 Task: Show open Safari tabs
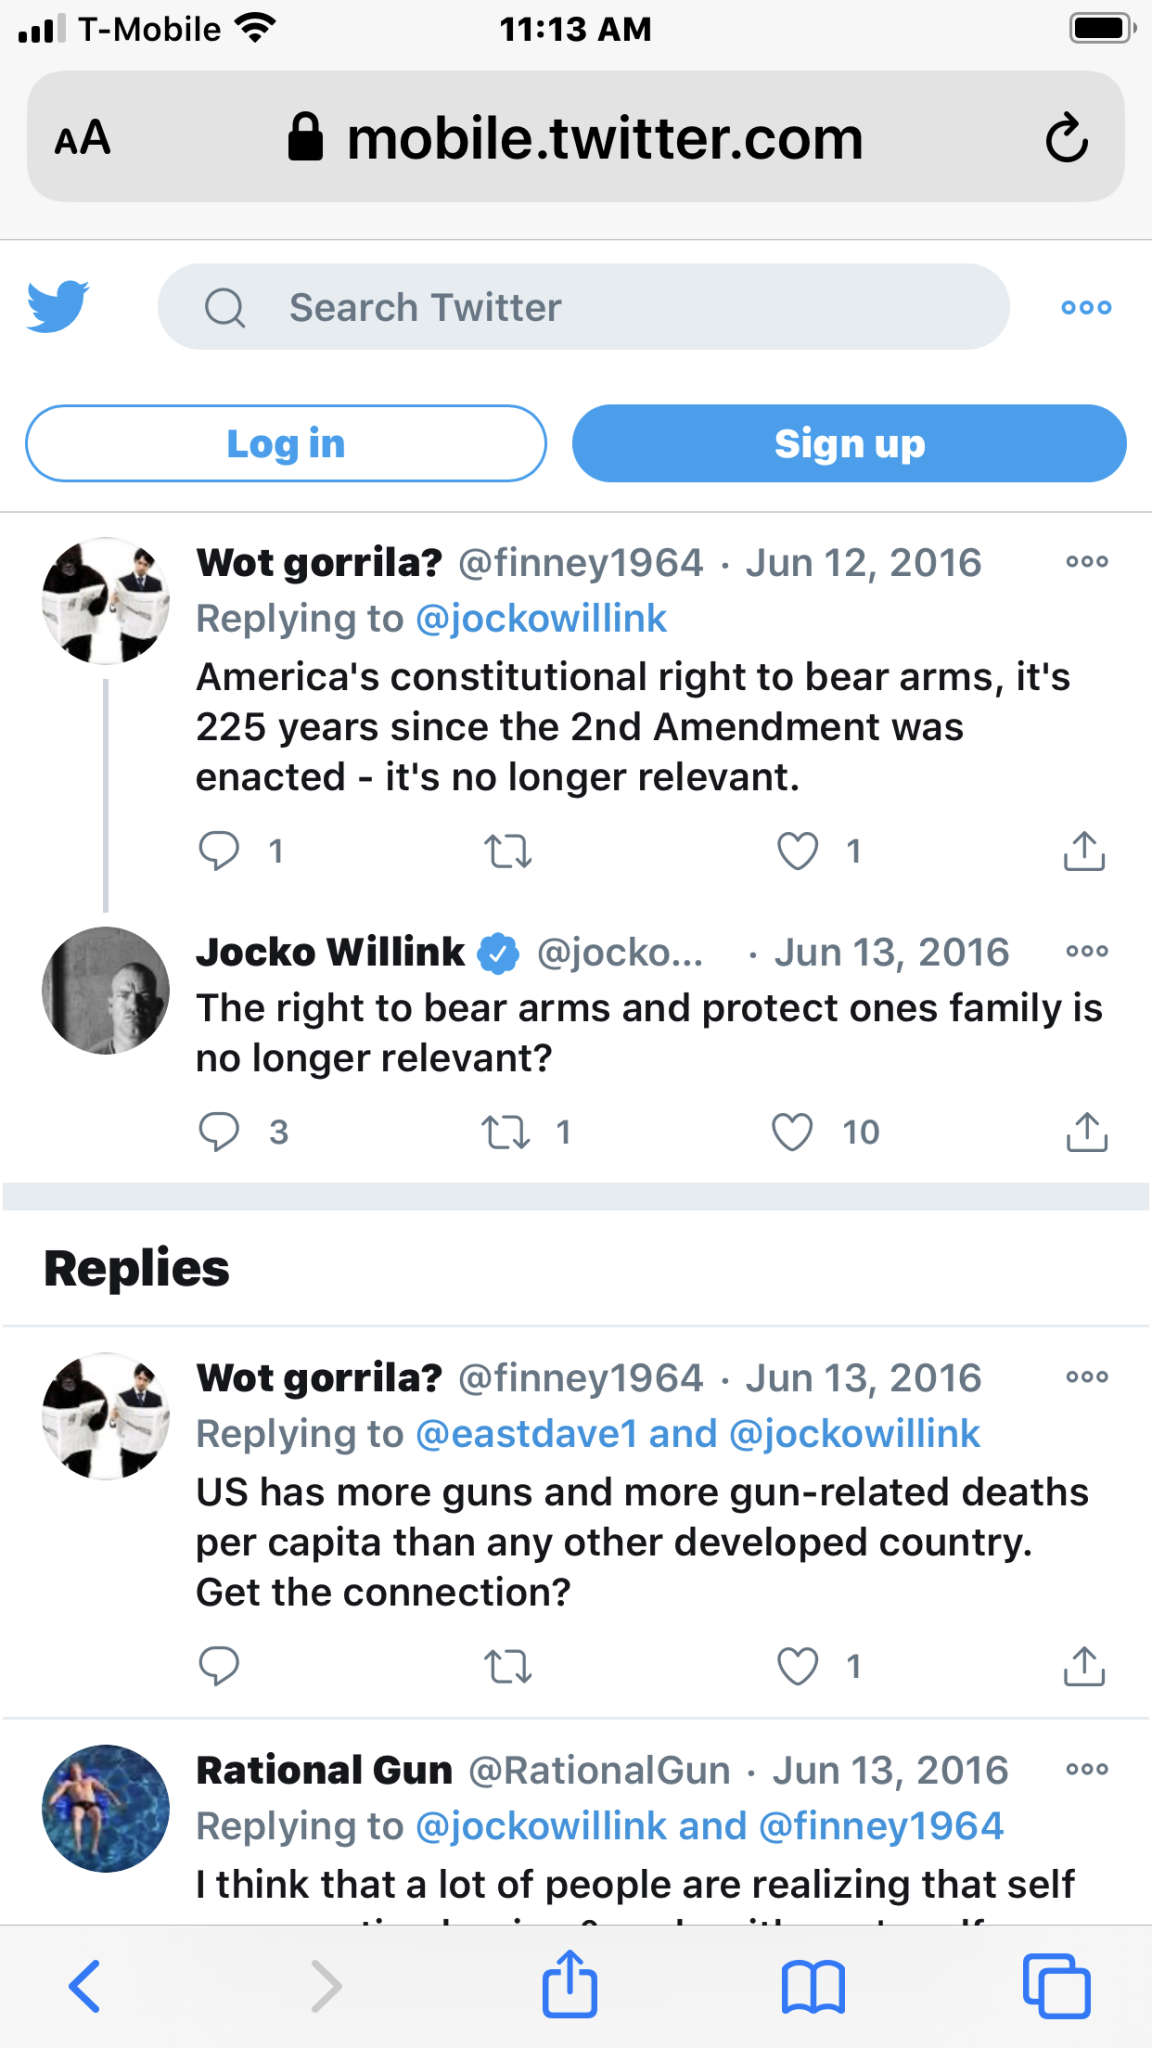1056,1986
